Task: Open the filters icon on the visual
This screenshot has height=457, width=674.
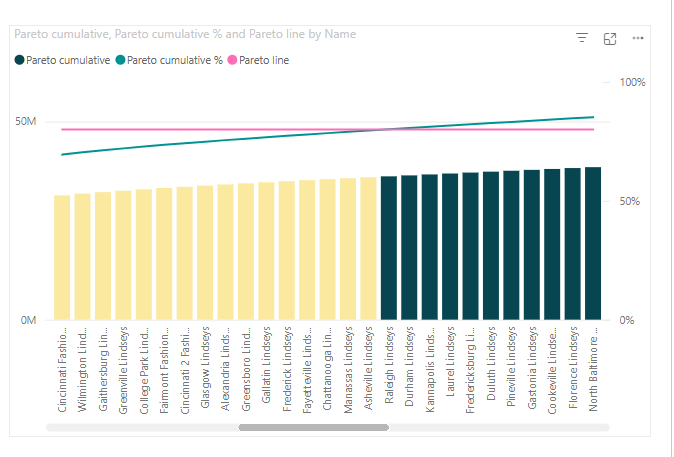Action: [582, 37]
